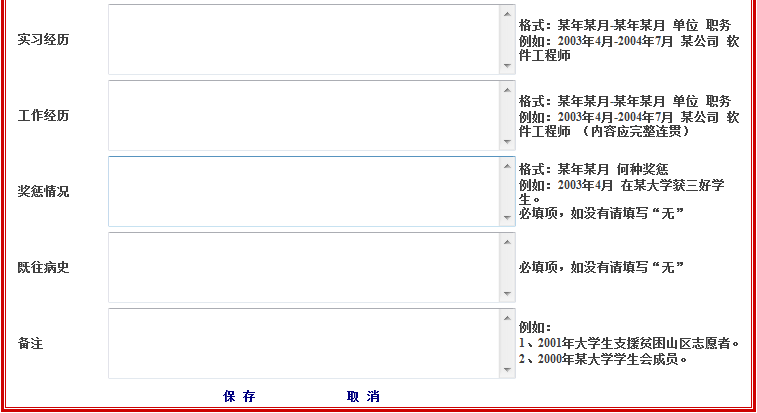Hit the scroll-down arrow in 奖惩情况 box
757x413 pixels.
507,218
